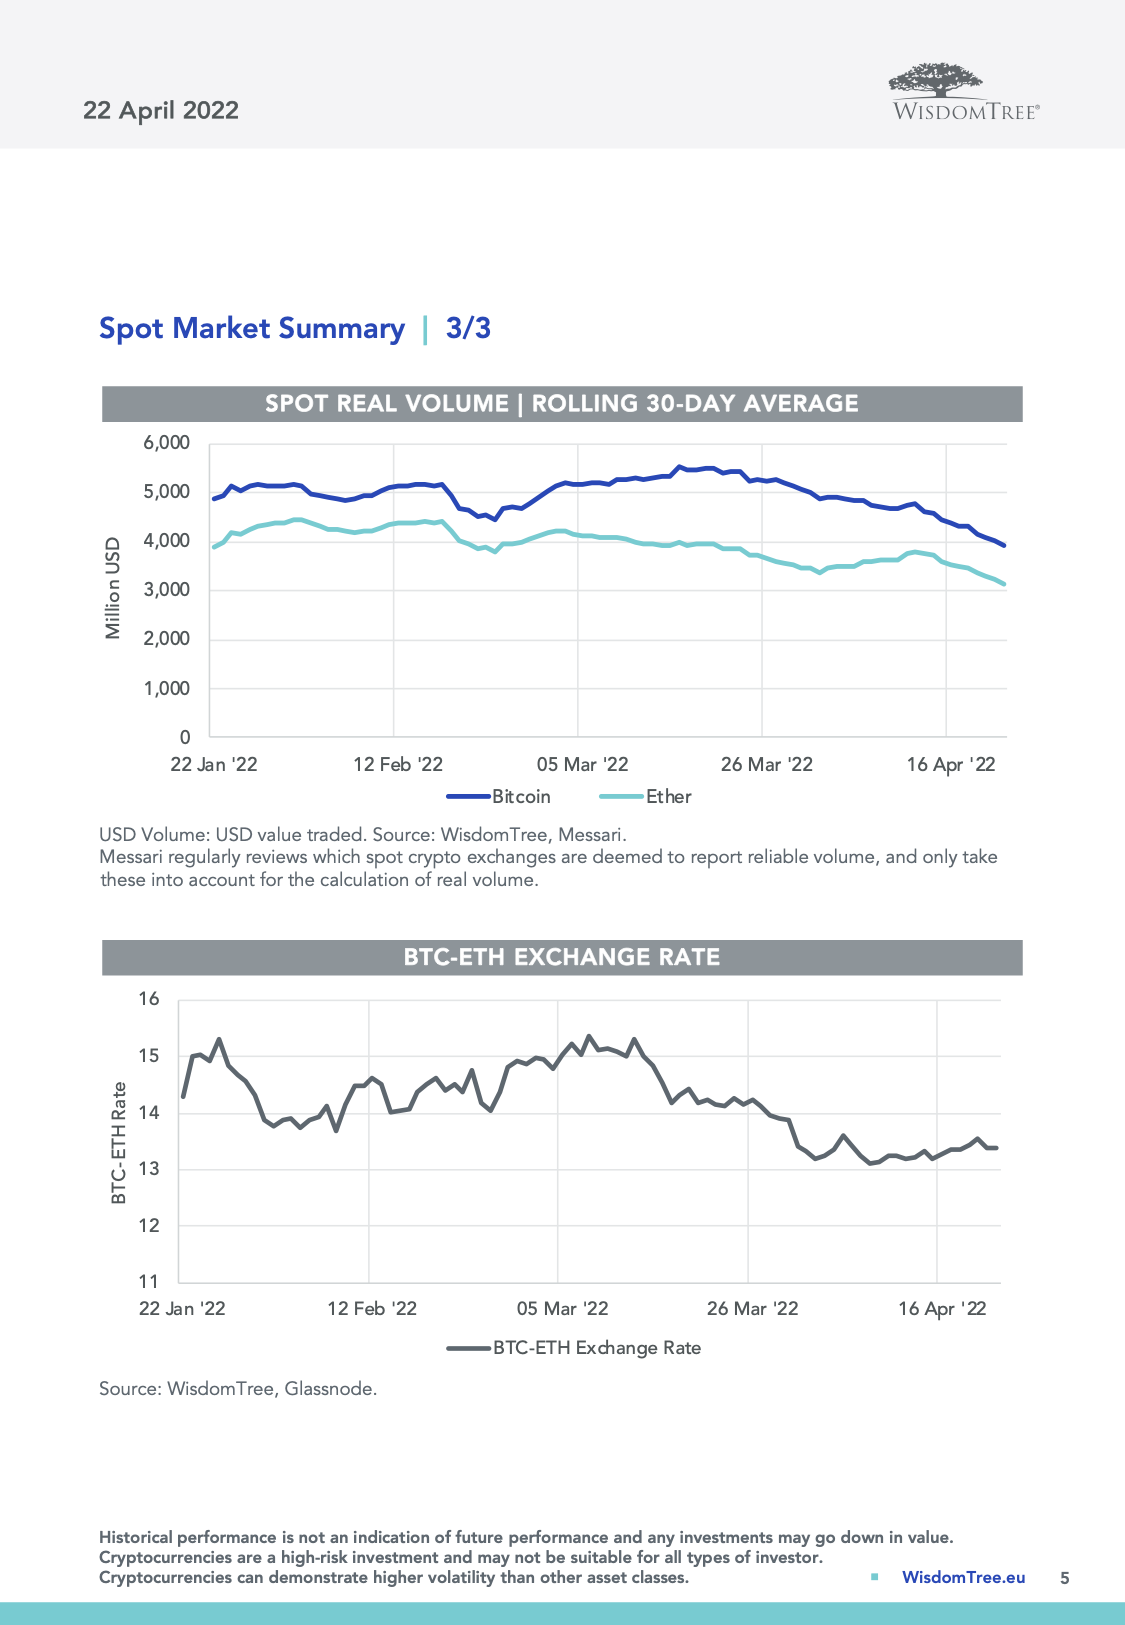The width and height of the screenshot is (1125, 1625).
Task: Click the Bitcoin legend line swatch
Action: [x=468, y=797]
